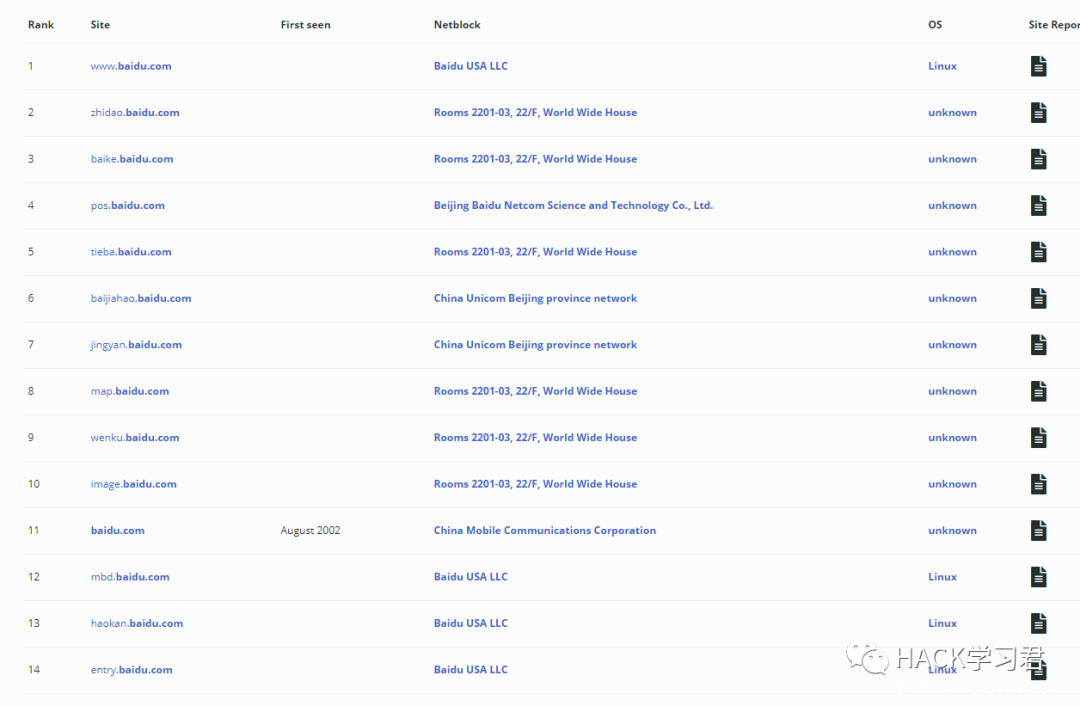The width and height of the screenshot is (1080, 706).
Task: Open site report icon for jingyan.baidu.com
Action: [1039, 344]
